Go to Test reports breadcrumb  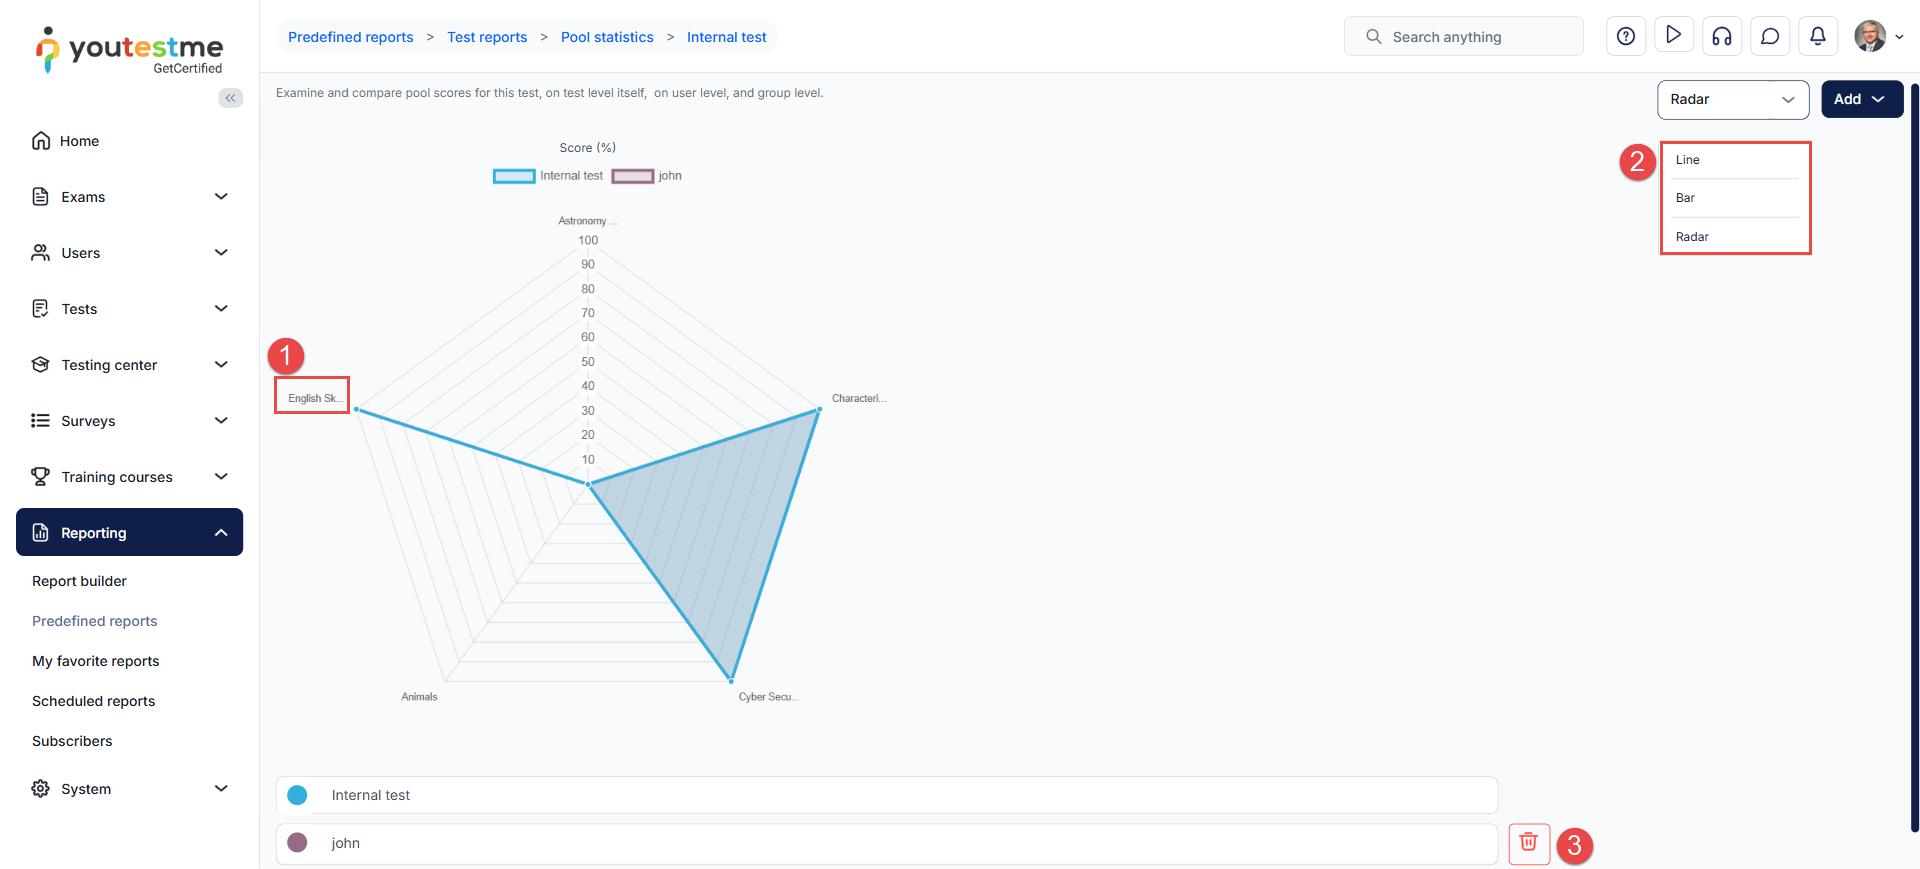[487, 37]
